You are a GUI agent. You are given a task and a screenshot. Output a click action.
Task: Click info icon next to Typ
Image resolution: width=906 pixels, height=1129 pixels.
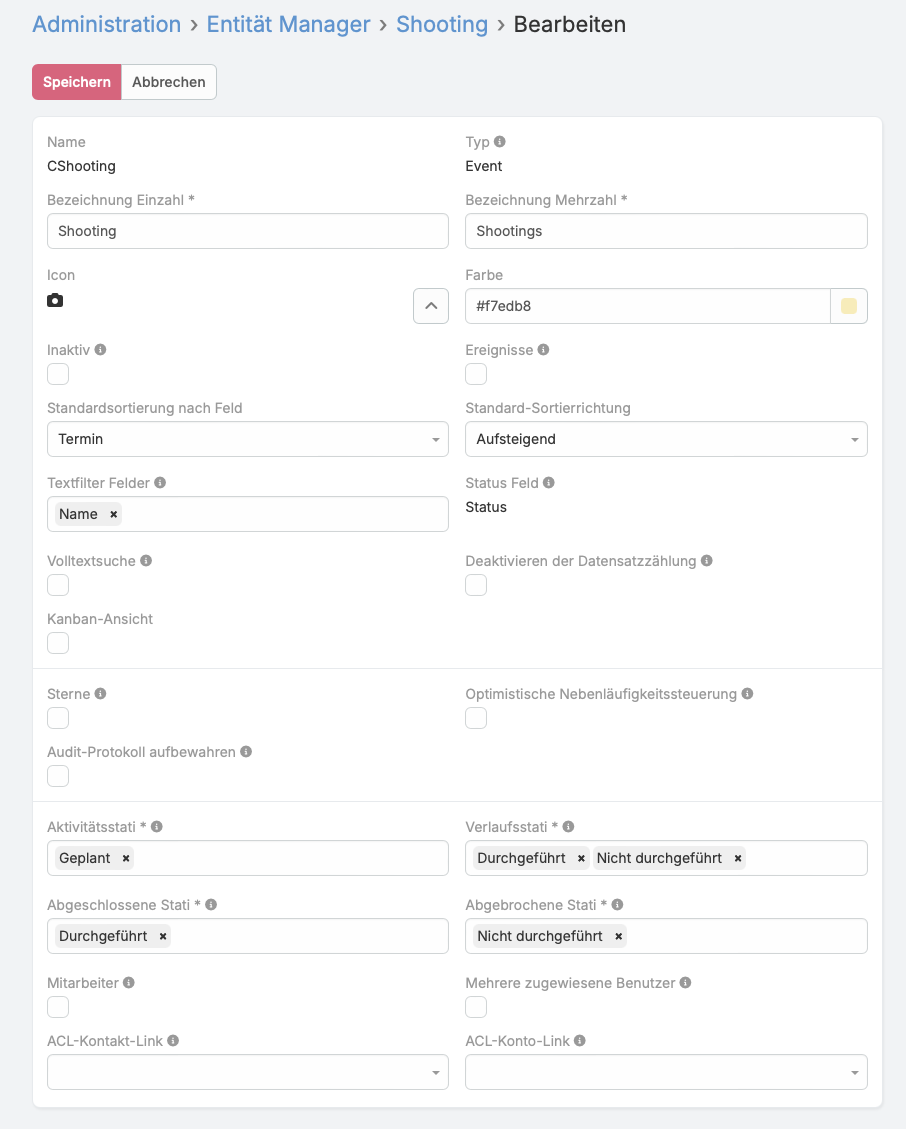(500, 142)
